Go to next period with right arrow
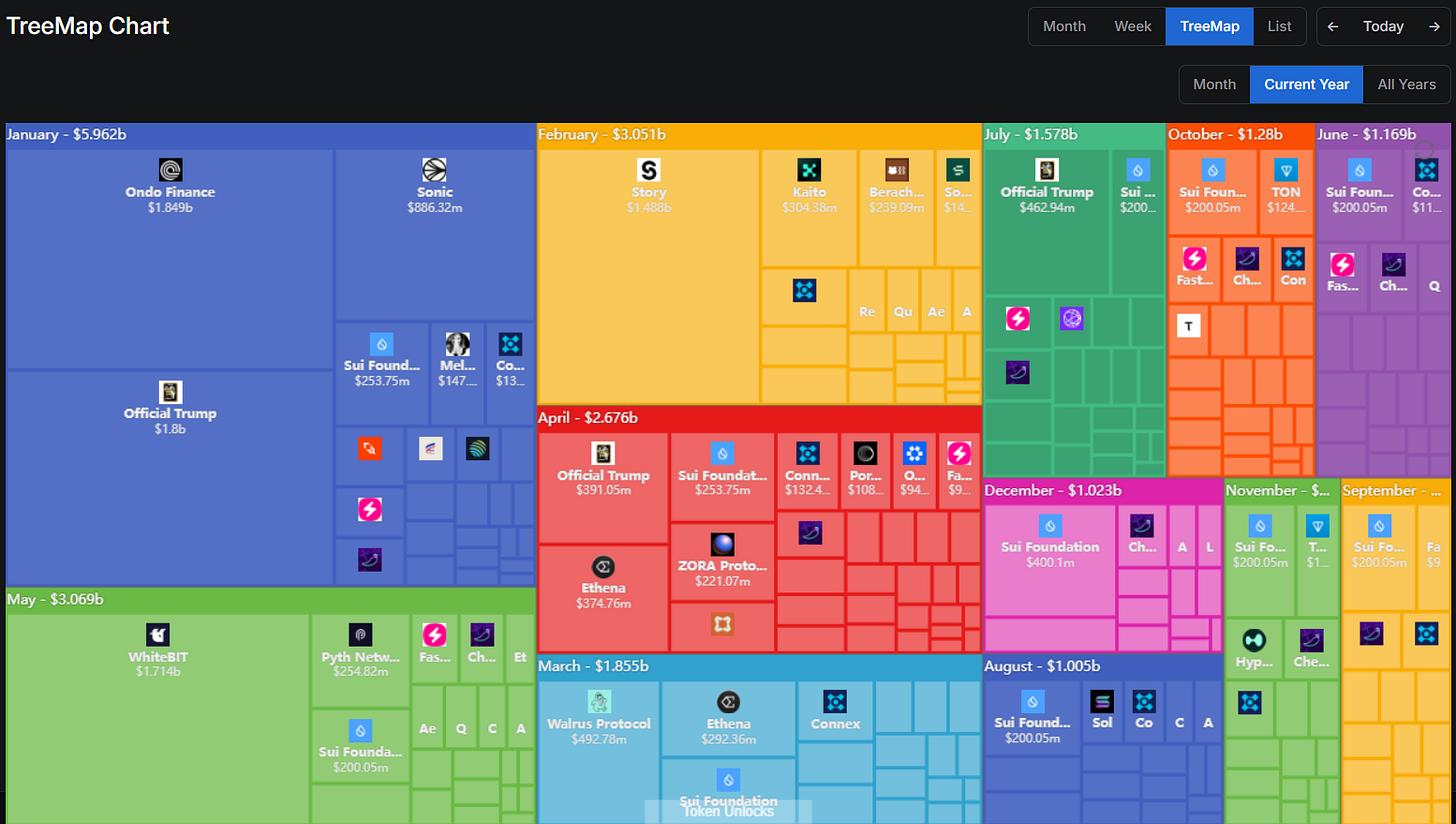 [1434, 27]
